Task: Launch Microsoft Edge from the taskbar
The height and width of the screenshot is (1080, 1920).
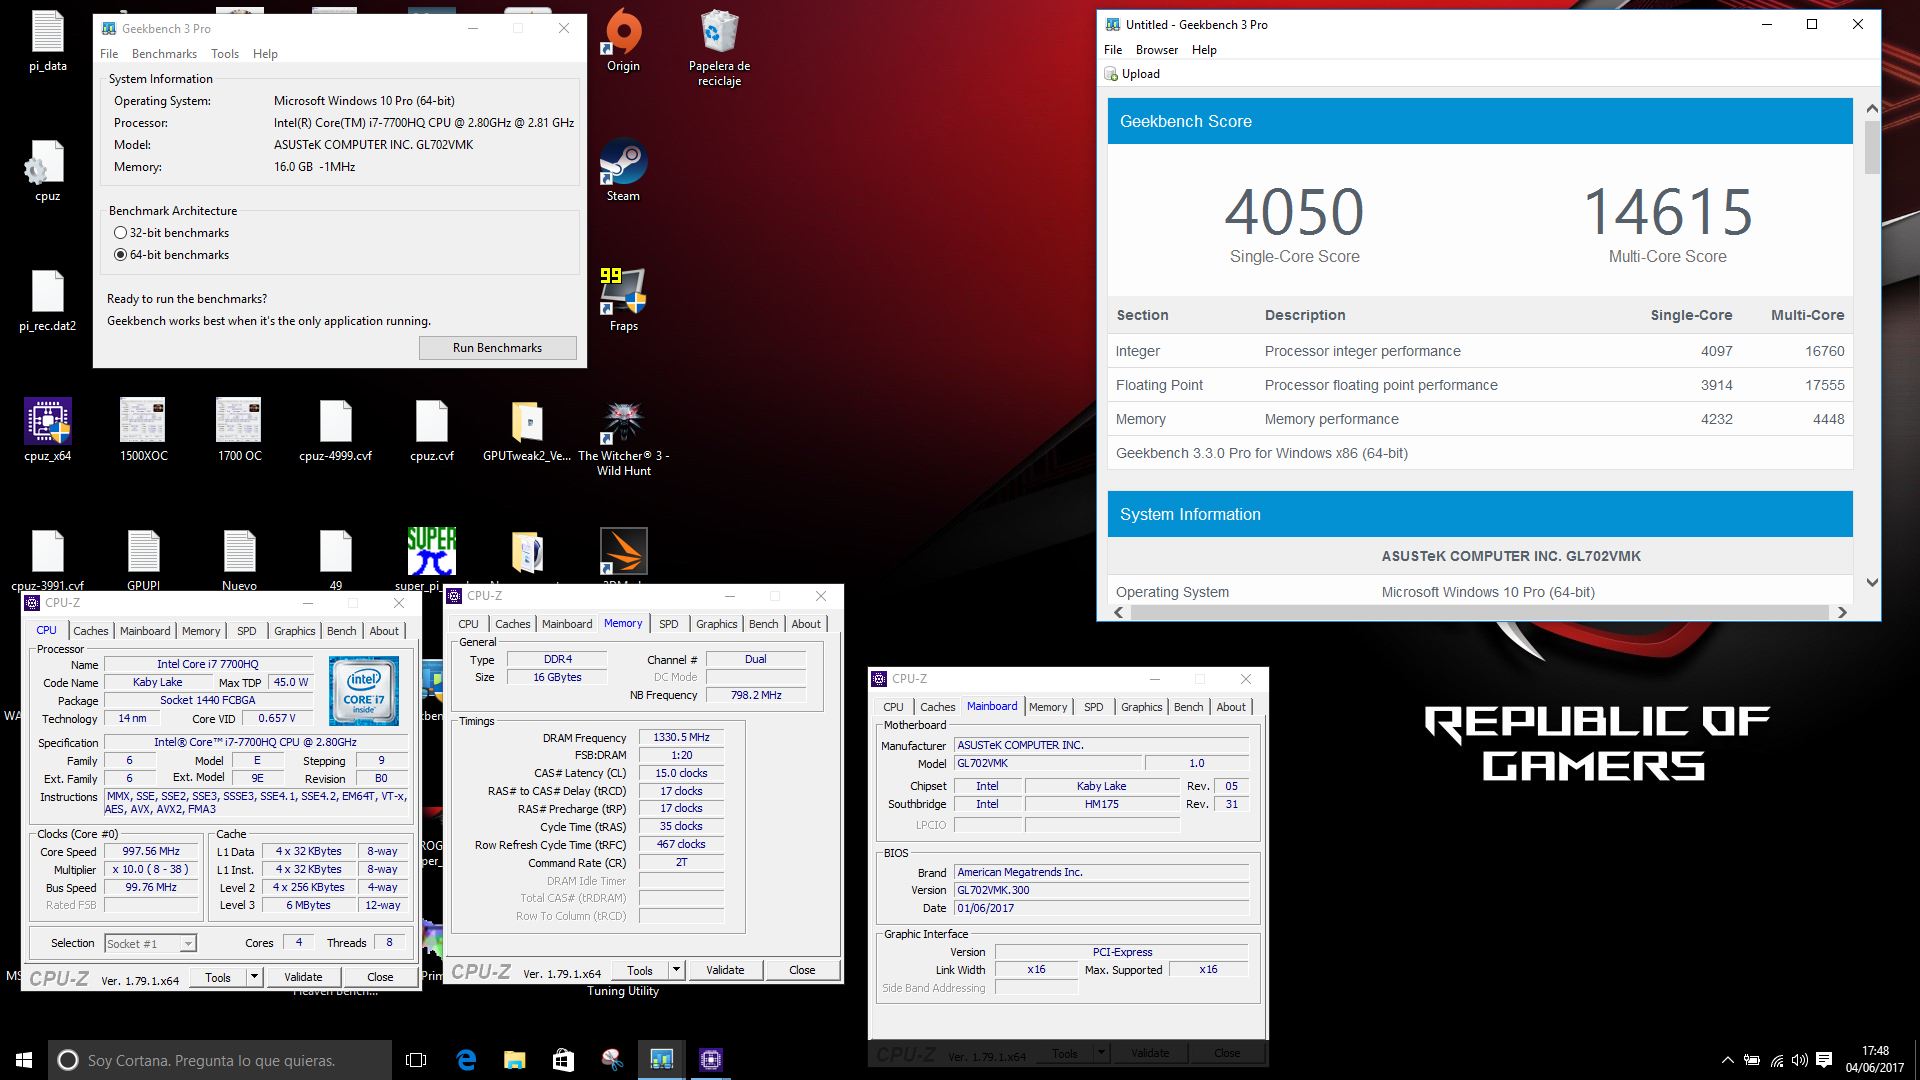Action: click(466, 1060)
